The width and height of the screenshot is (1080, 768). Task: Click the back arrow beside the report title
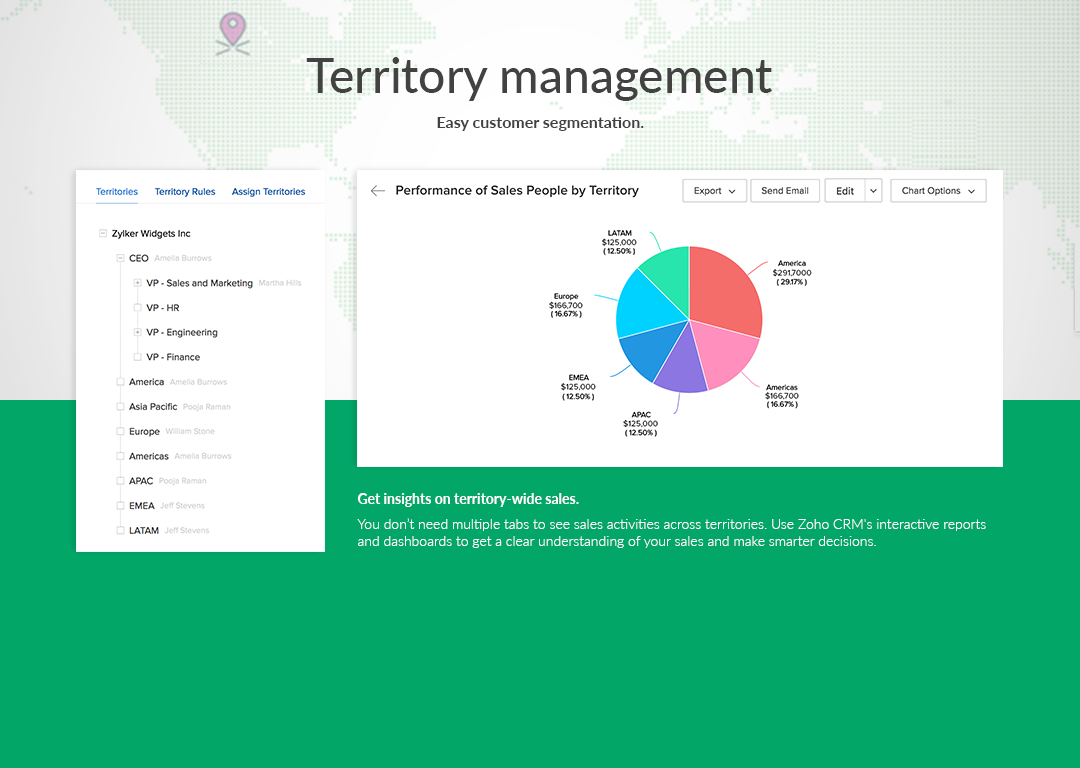tap(377, 191)
